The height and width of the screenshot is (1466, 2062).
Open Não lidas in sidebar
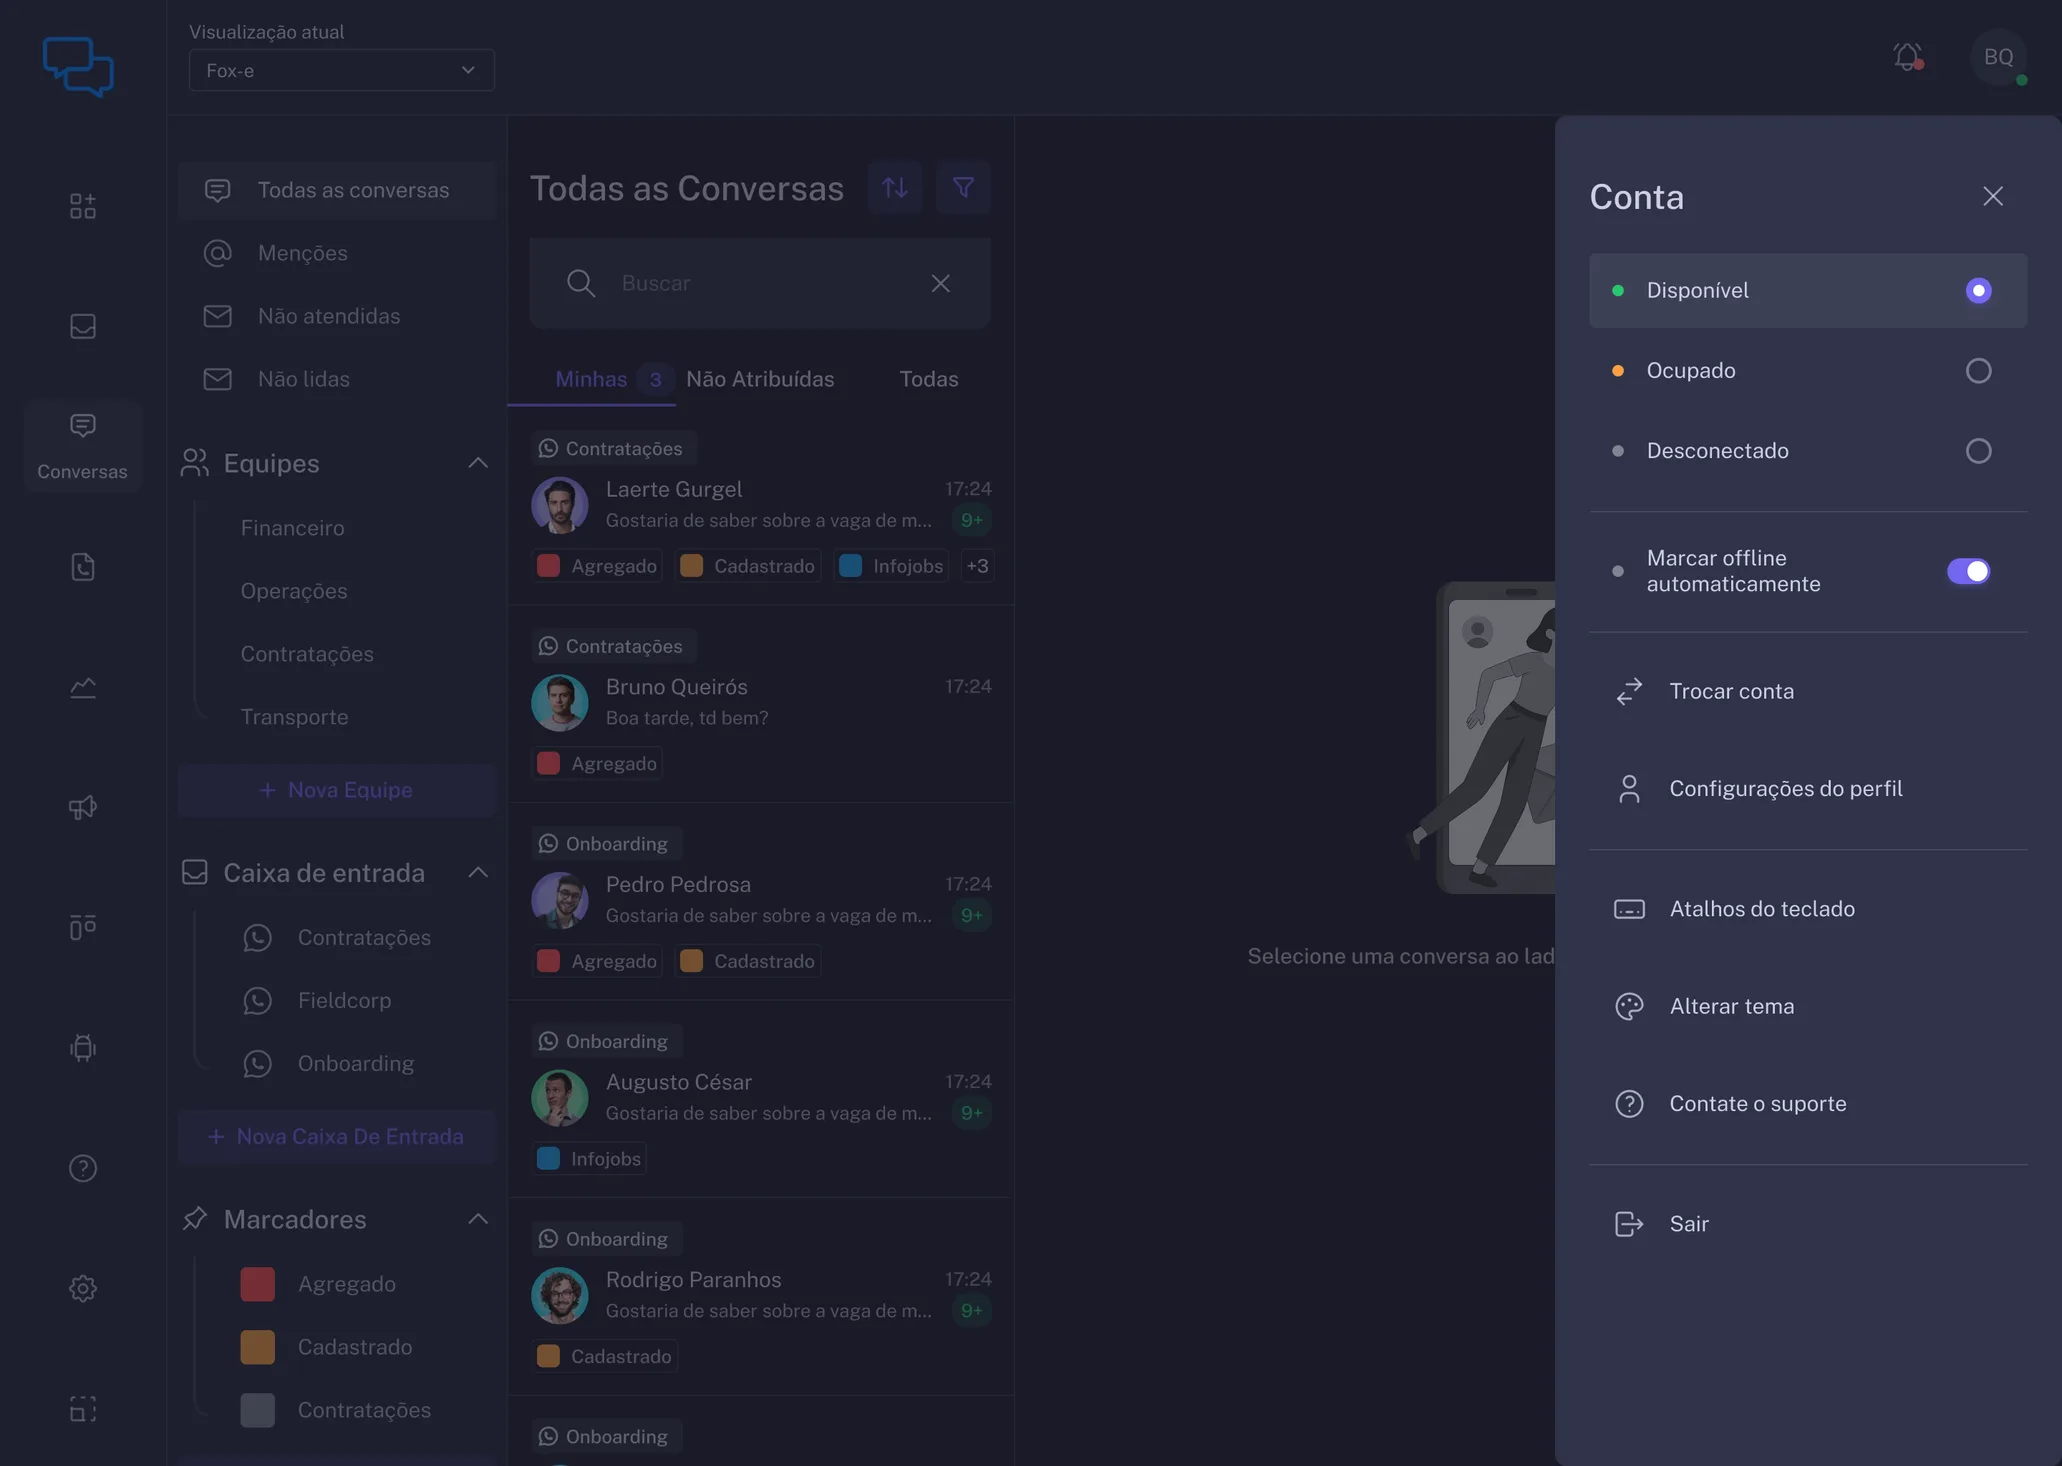click(x=337, y=379)
